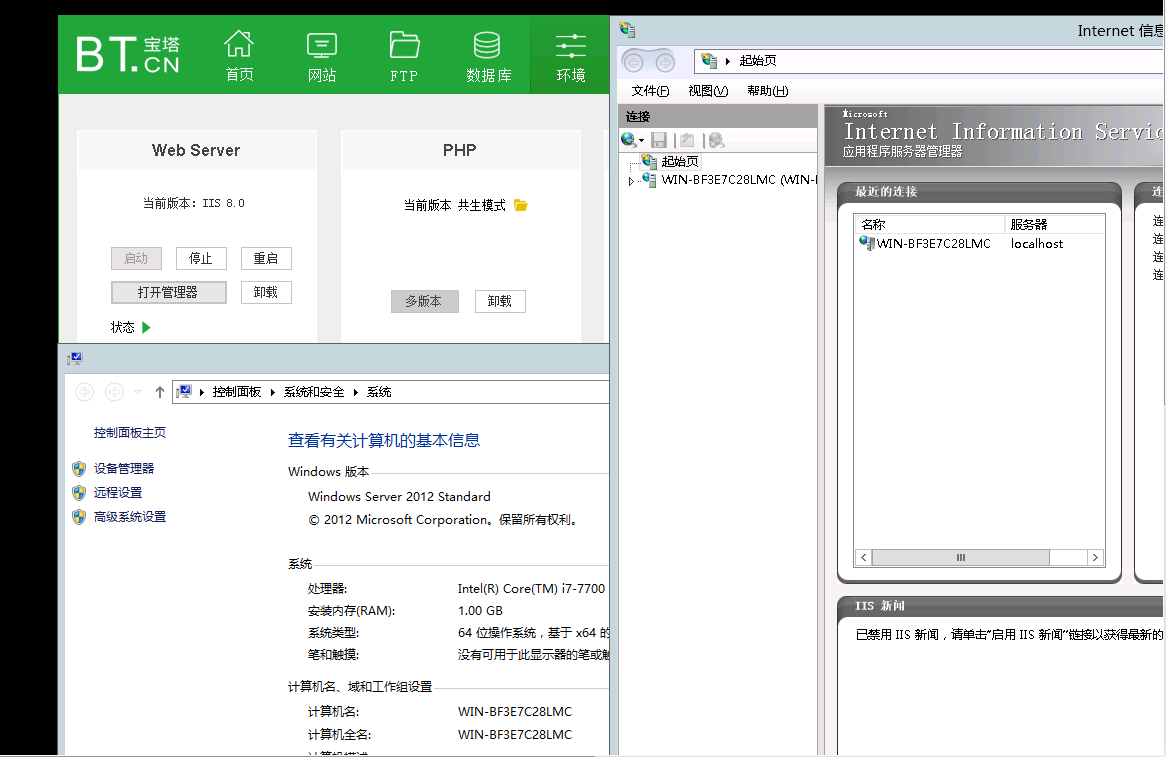Viewport: 1166px width, 757px height.
Task: Select the 环境 environment tab
Action: click(x=570, y=55)
